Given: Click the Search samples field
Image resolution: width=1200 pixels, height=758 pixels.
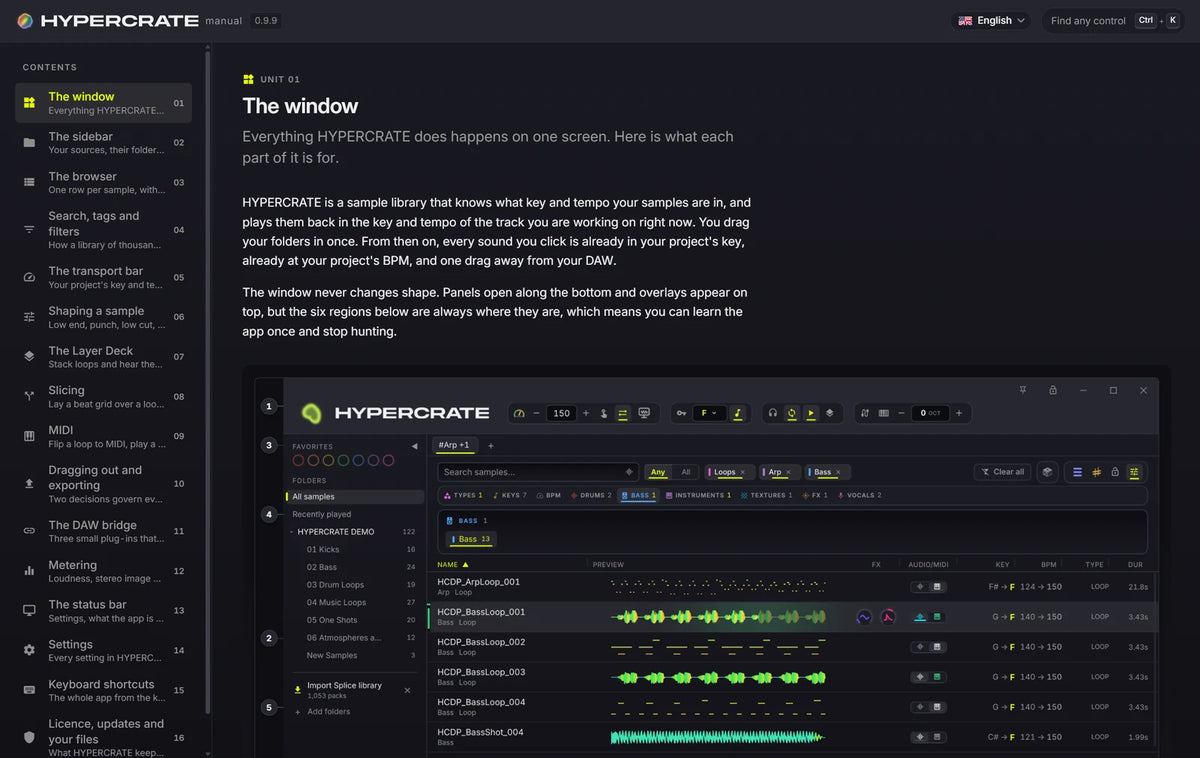Looking at the screenshot, I should point(538,472).
